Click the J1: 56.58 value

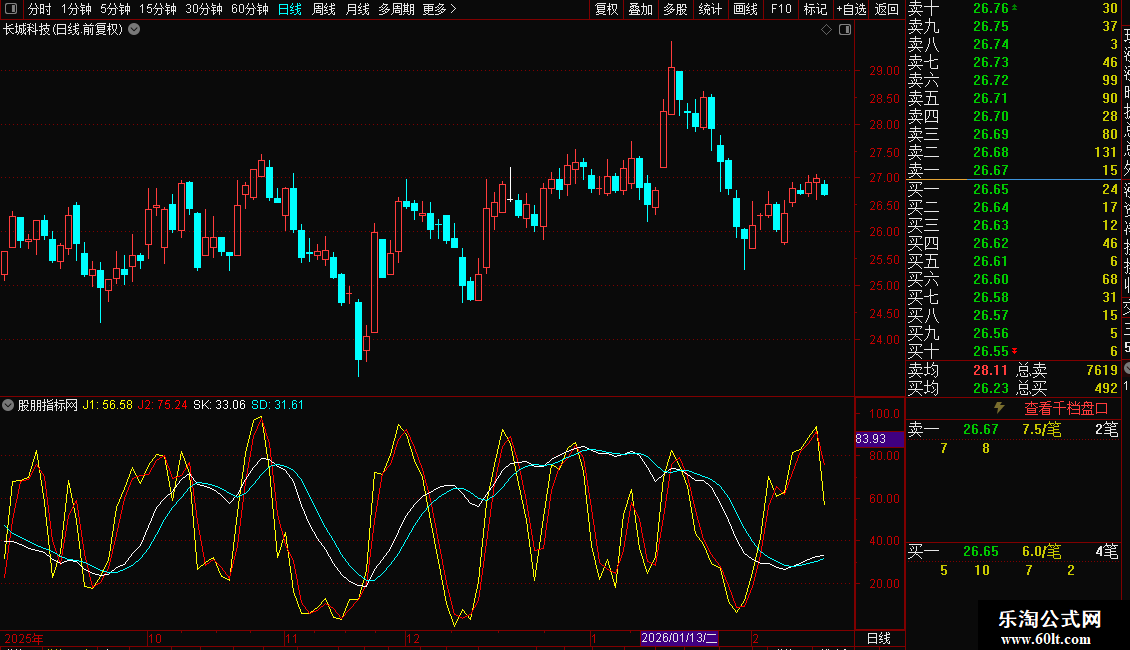[107, 405]
